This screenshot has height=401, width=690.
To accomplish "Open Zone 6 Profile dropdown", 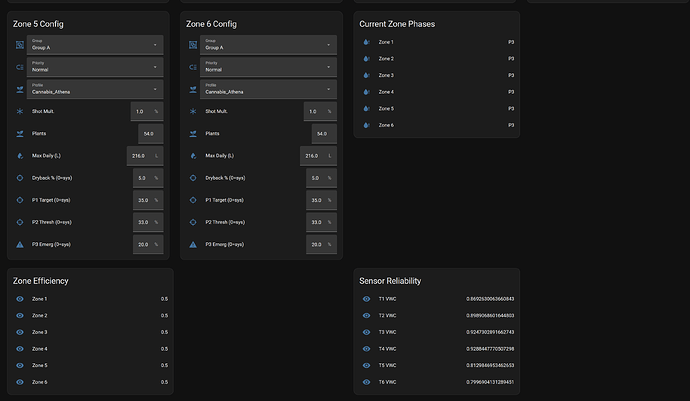I will click(x=268, y=89).
